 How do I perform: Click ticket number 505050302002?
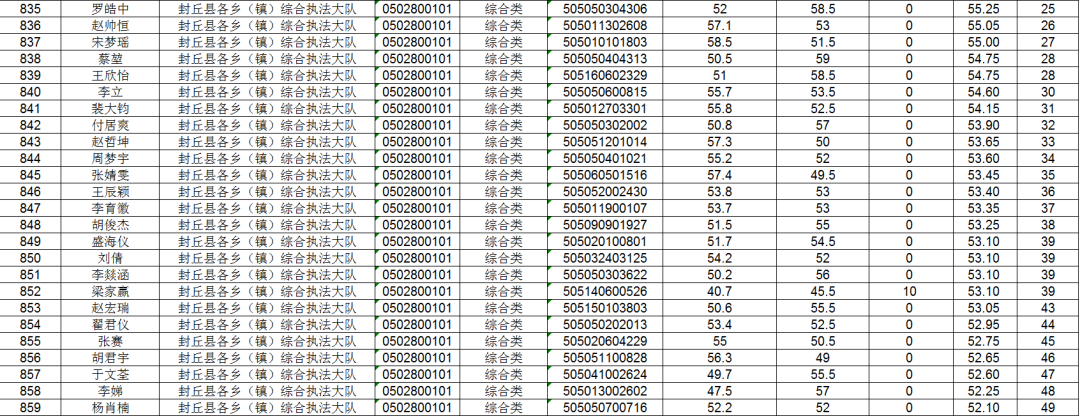pyautogui.click(x=605, y=125)
